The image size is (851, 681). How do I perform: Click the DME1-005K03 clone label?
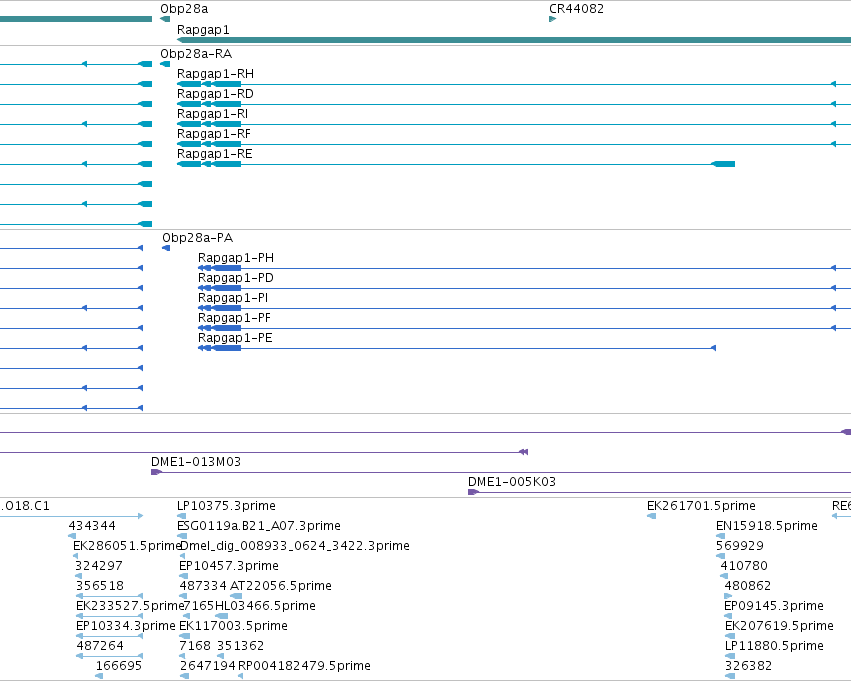pyautogui.click(x=512, y=482)
